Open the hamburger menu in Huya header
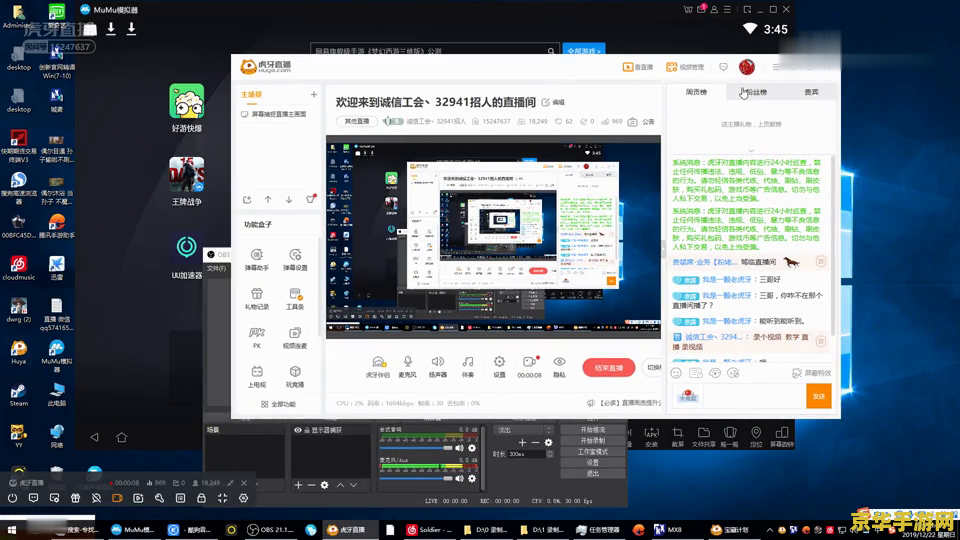This screenshot has height=540, width=960. (x=776, y=67)
